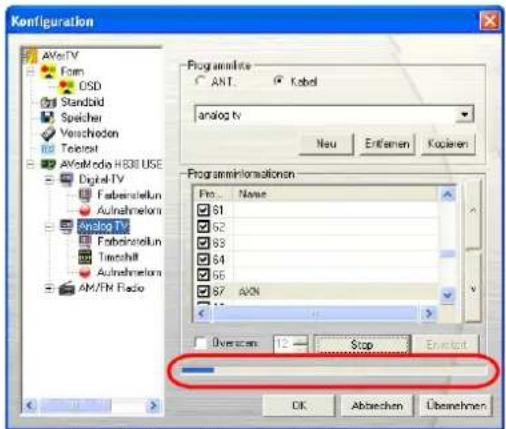Click the Timeshift icon
This screenshot has height=429, width=506.
pos(85,257)
